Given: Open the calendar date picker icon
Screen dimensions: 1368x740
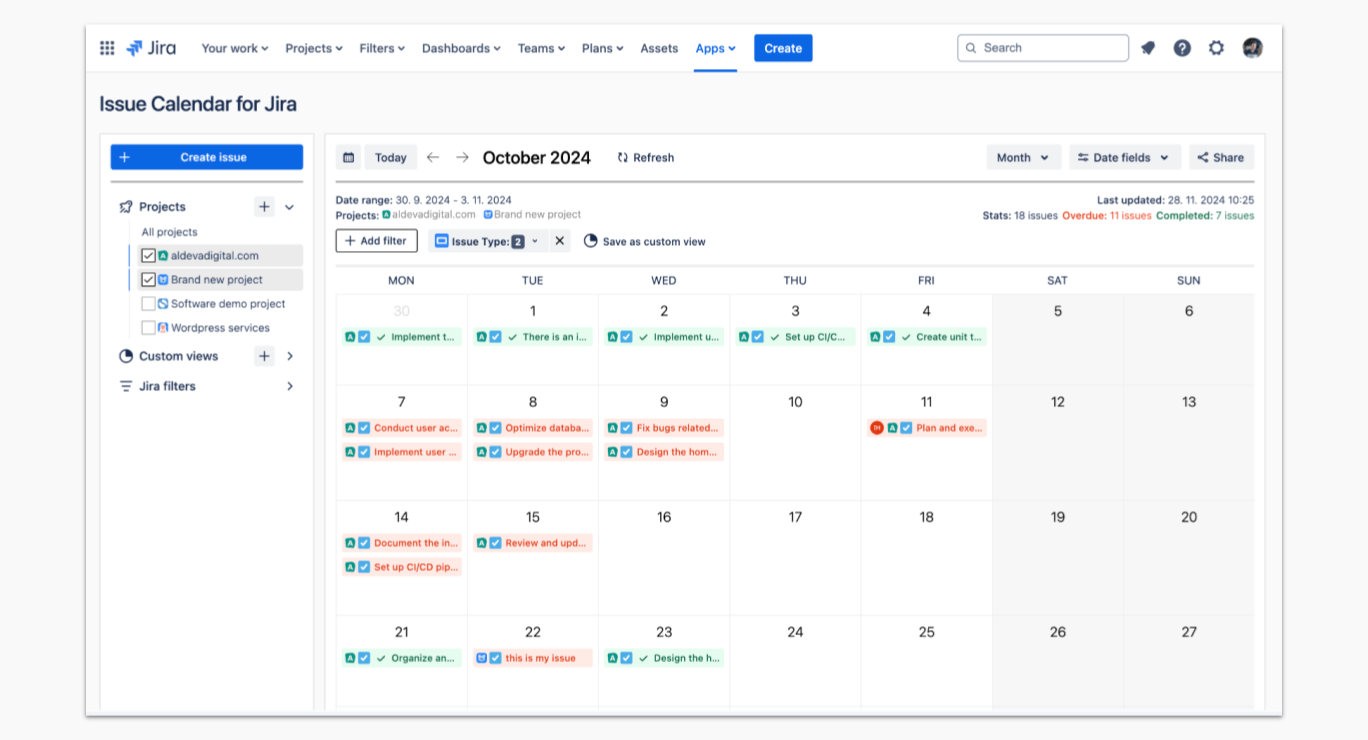Looking at the screenshot, I should click(x=348, y=158).
